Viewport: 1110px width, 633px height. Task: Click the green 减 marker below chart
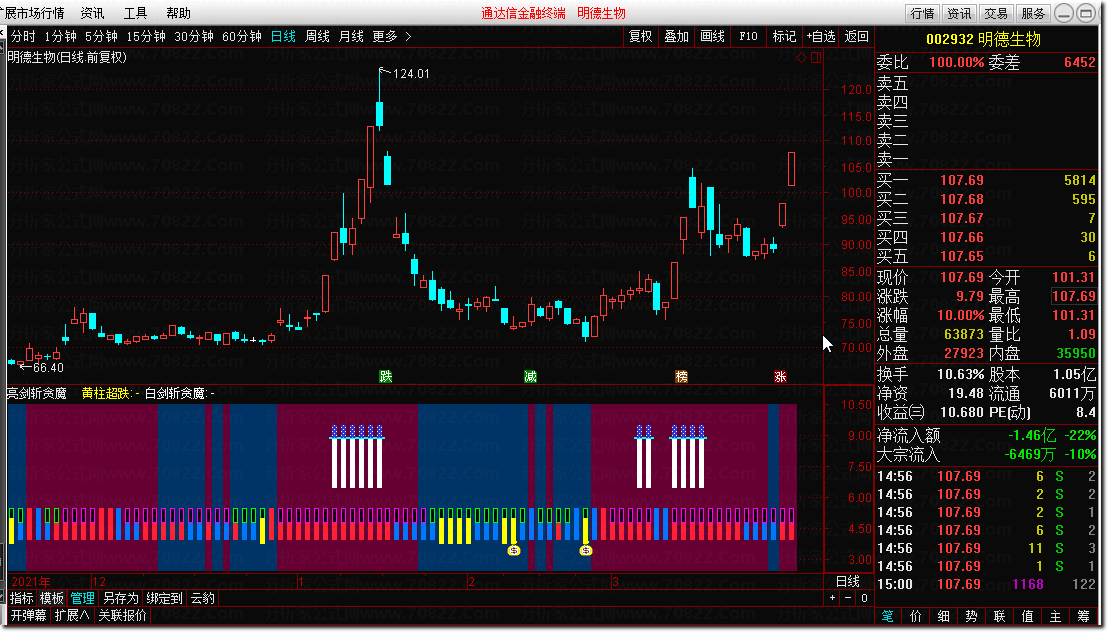pyautogui.click(x=530, y=377)
